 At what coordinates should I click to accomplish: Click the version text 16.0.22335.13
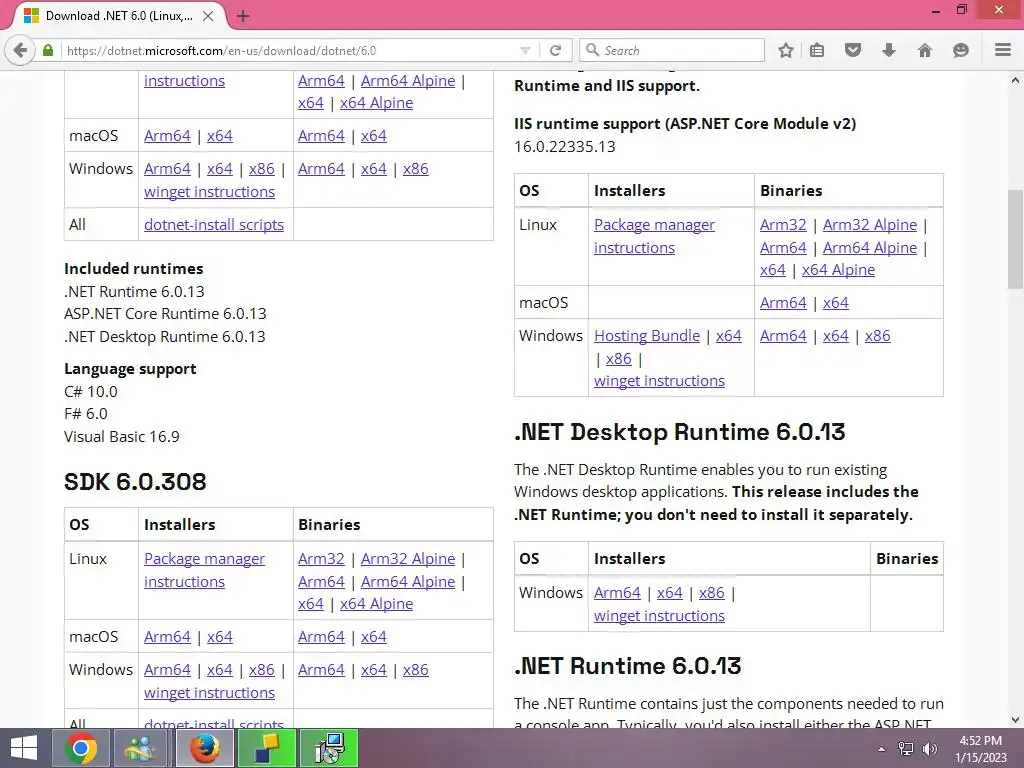[564, 147]
